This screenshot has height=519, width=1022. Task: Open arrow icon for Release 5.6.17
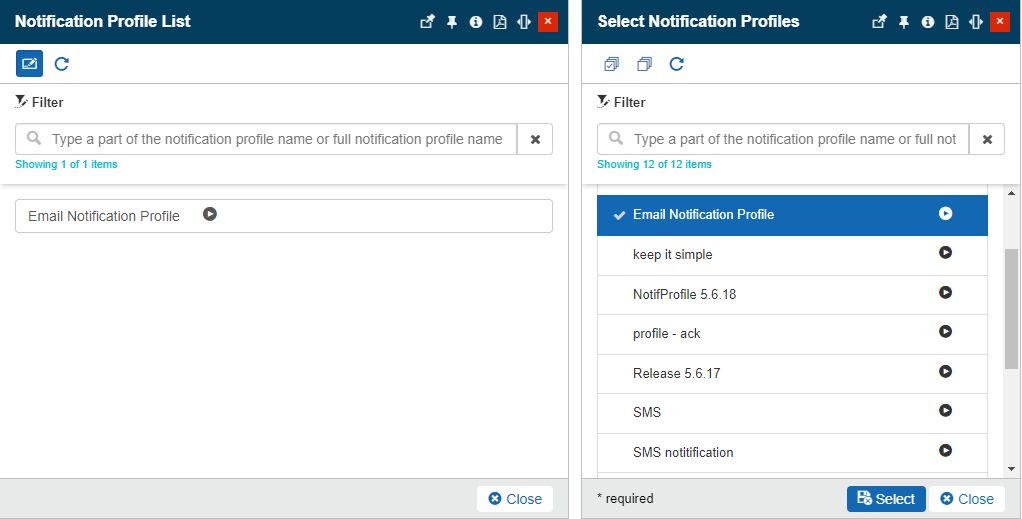click(x=946, y=371)
